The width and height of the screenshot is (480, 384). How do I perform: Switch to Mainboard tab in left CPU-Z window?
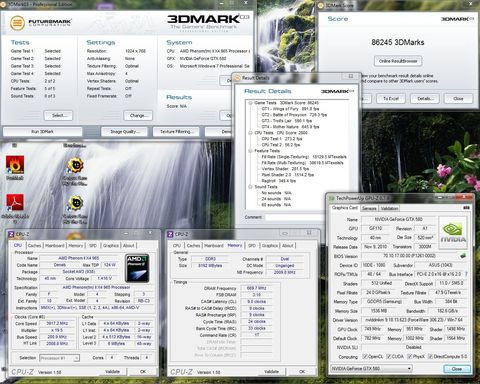pos(55,245)
